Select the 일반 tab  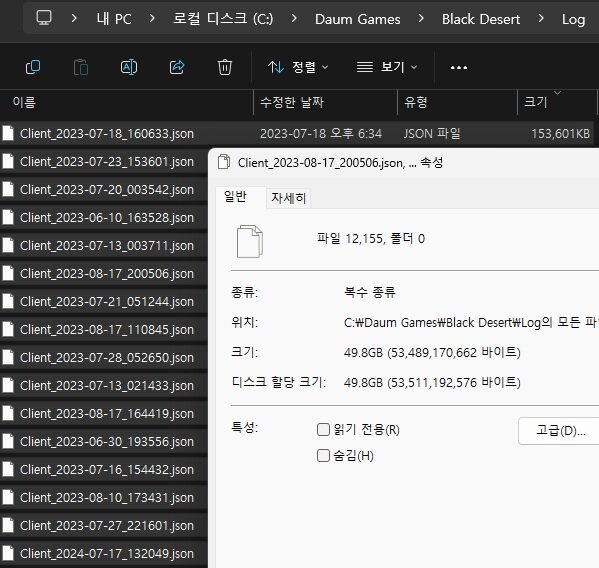point(235,197)
